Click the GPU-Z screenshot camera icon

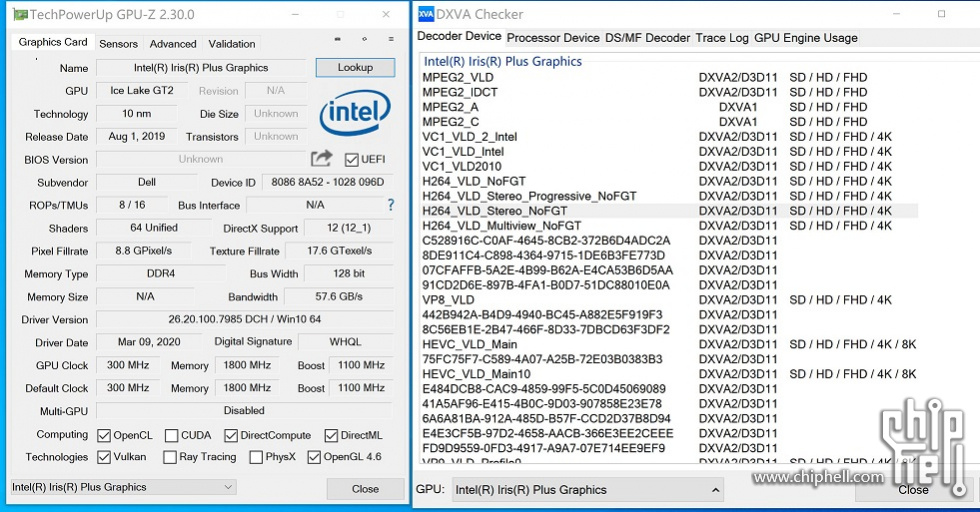pyautogui.click(x=338, y=39)
